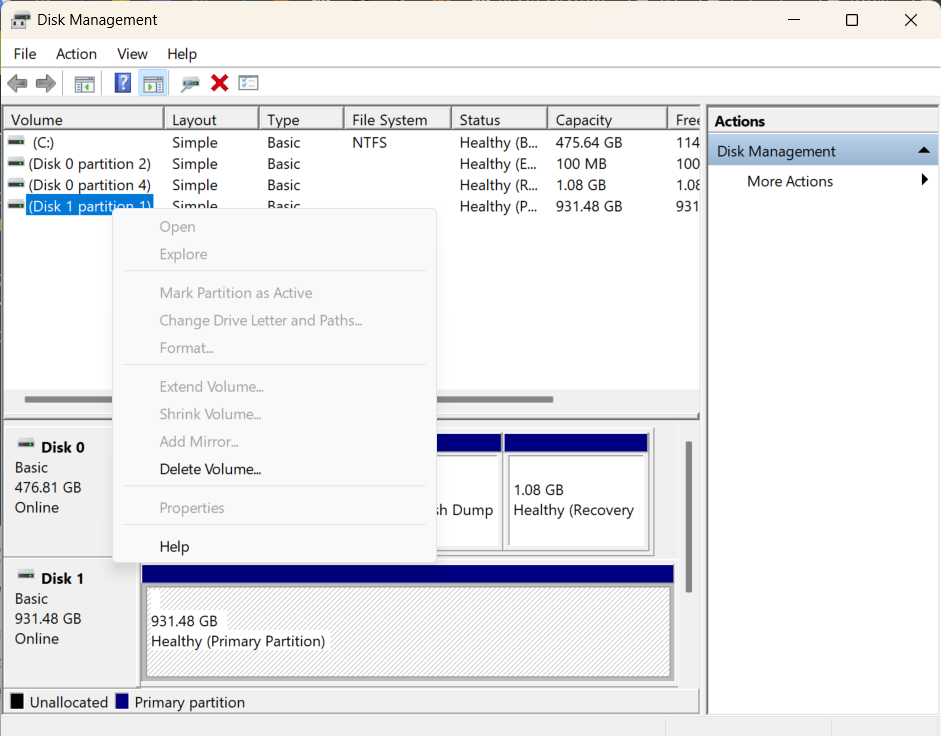The image size is (941, 736).
Task: Select the (C:) volume drive icon
Action: [16, 142]
